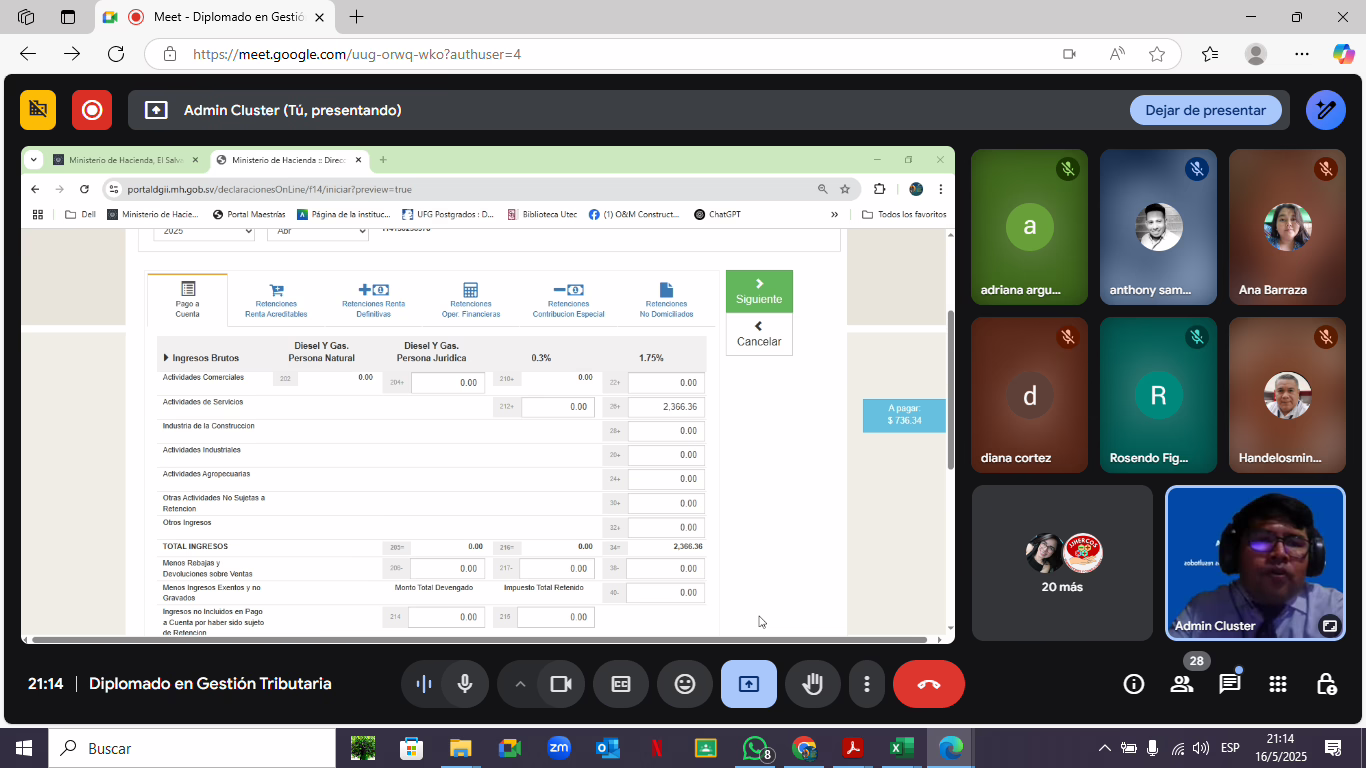1366x768 pixels.
Task: Mute the microphone
Action: (465, 684)
